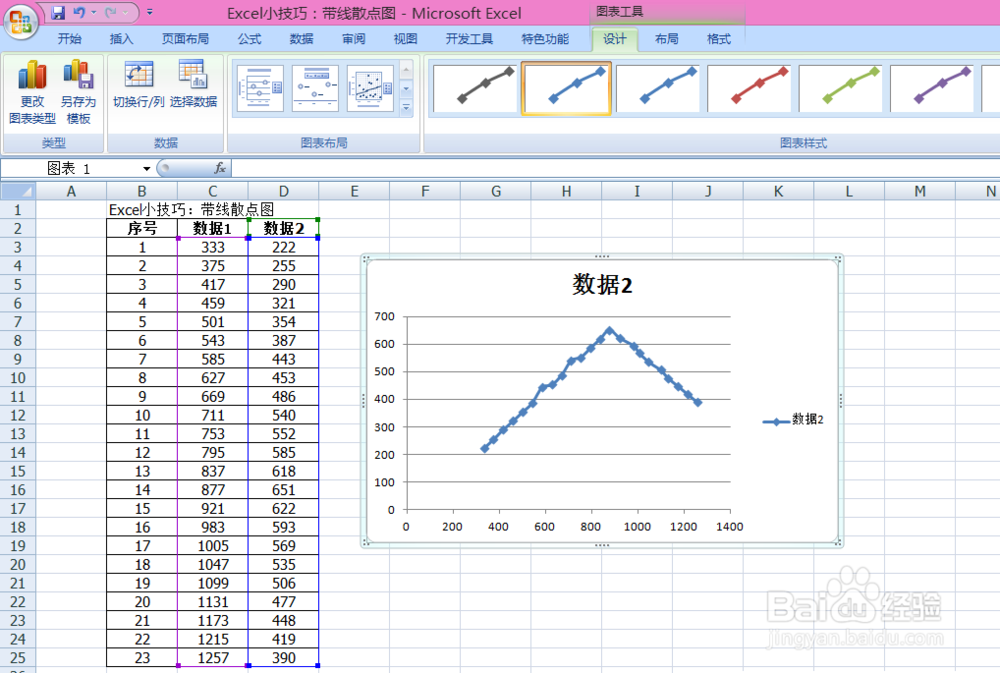
Task: Select column K header
Action: coord(778,191)
